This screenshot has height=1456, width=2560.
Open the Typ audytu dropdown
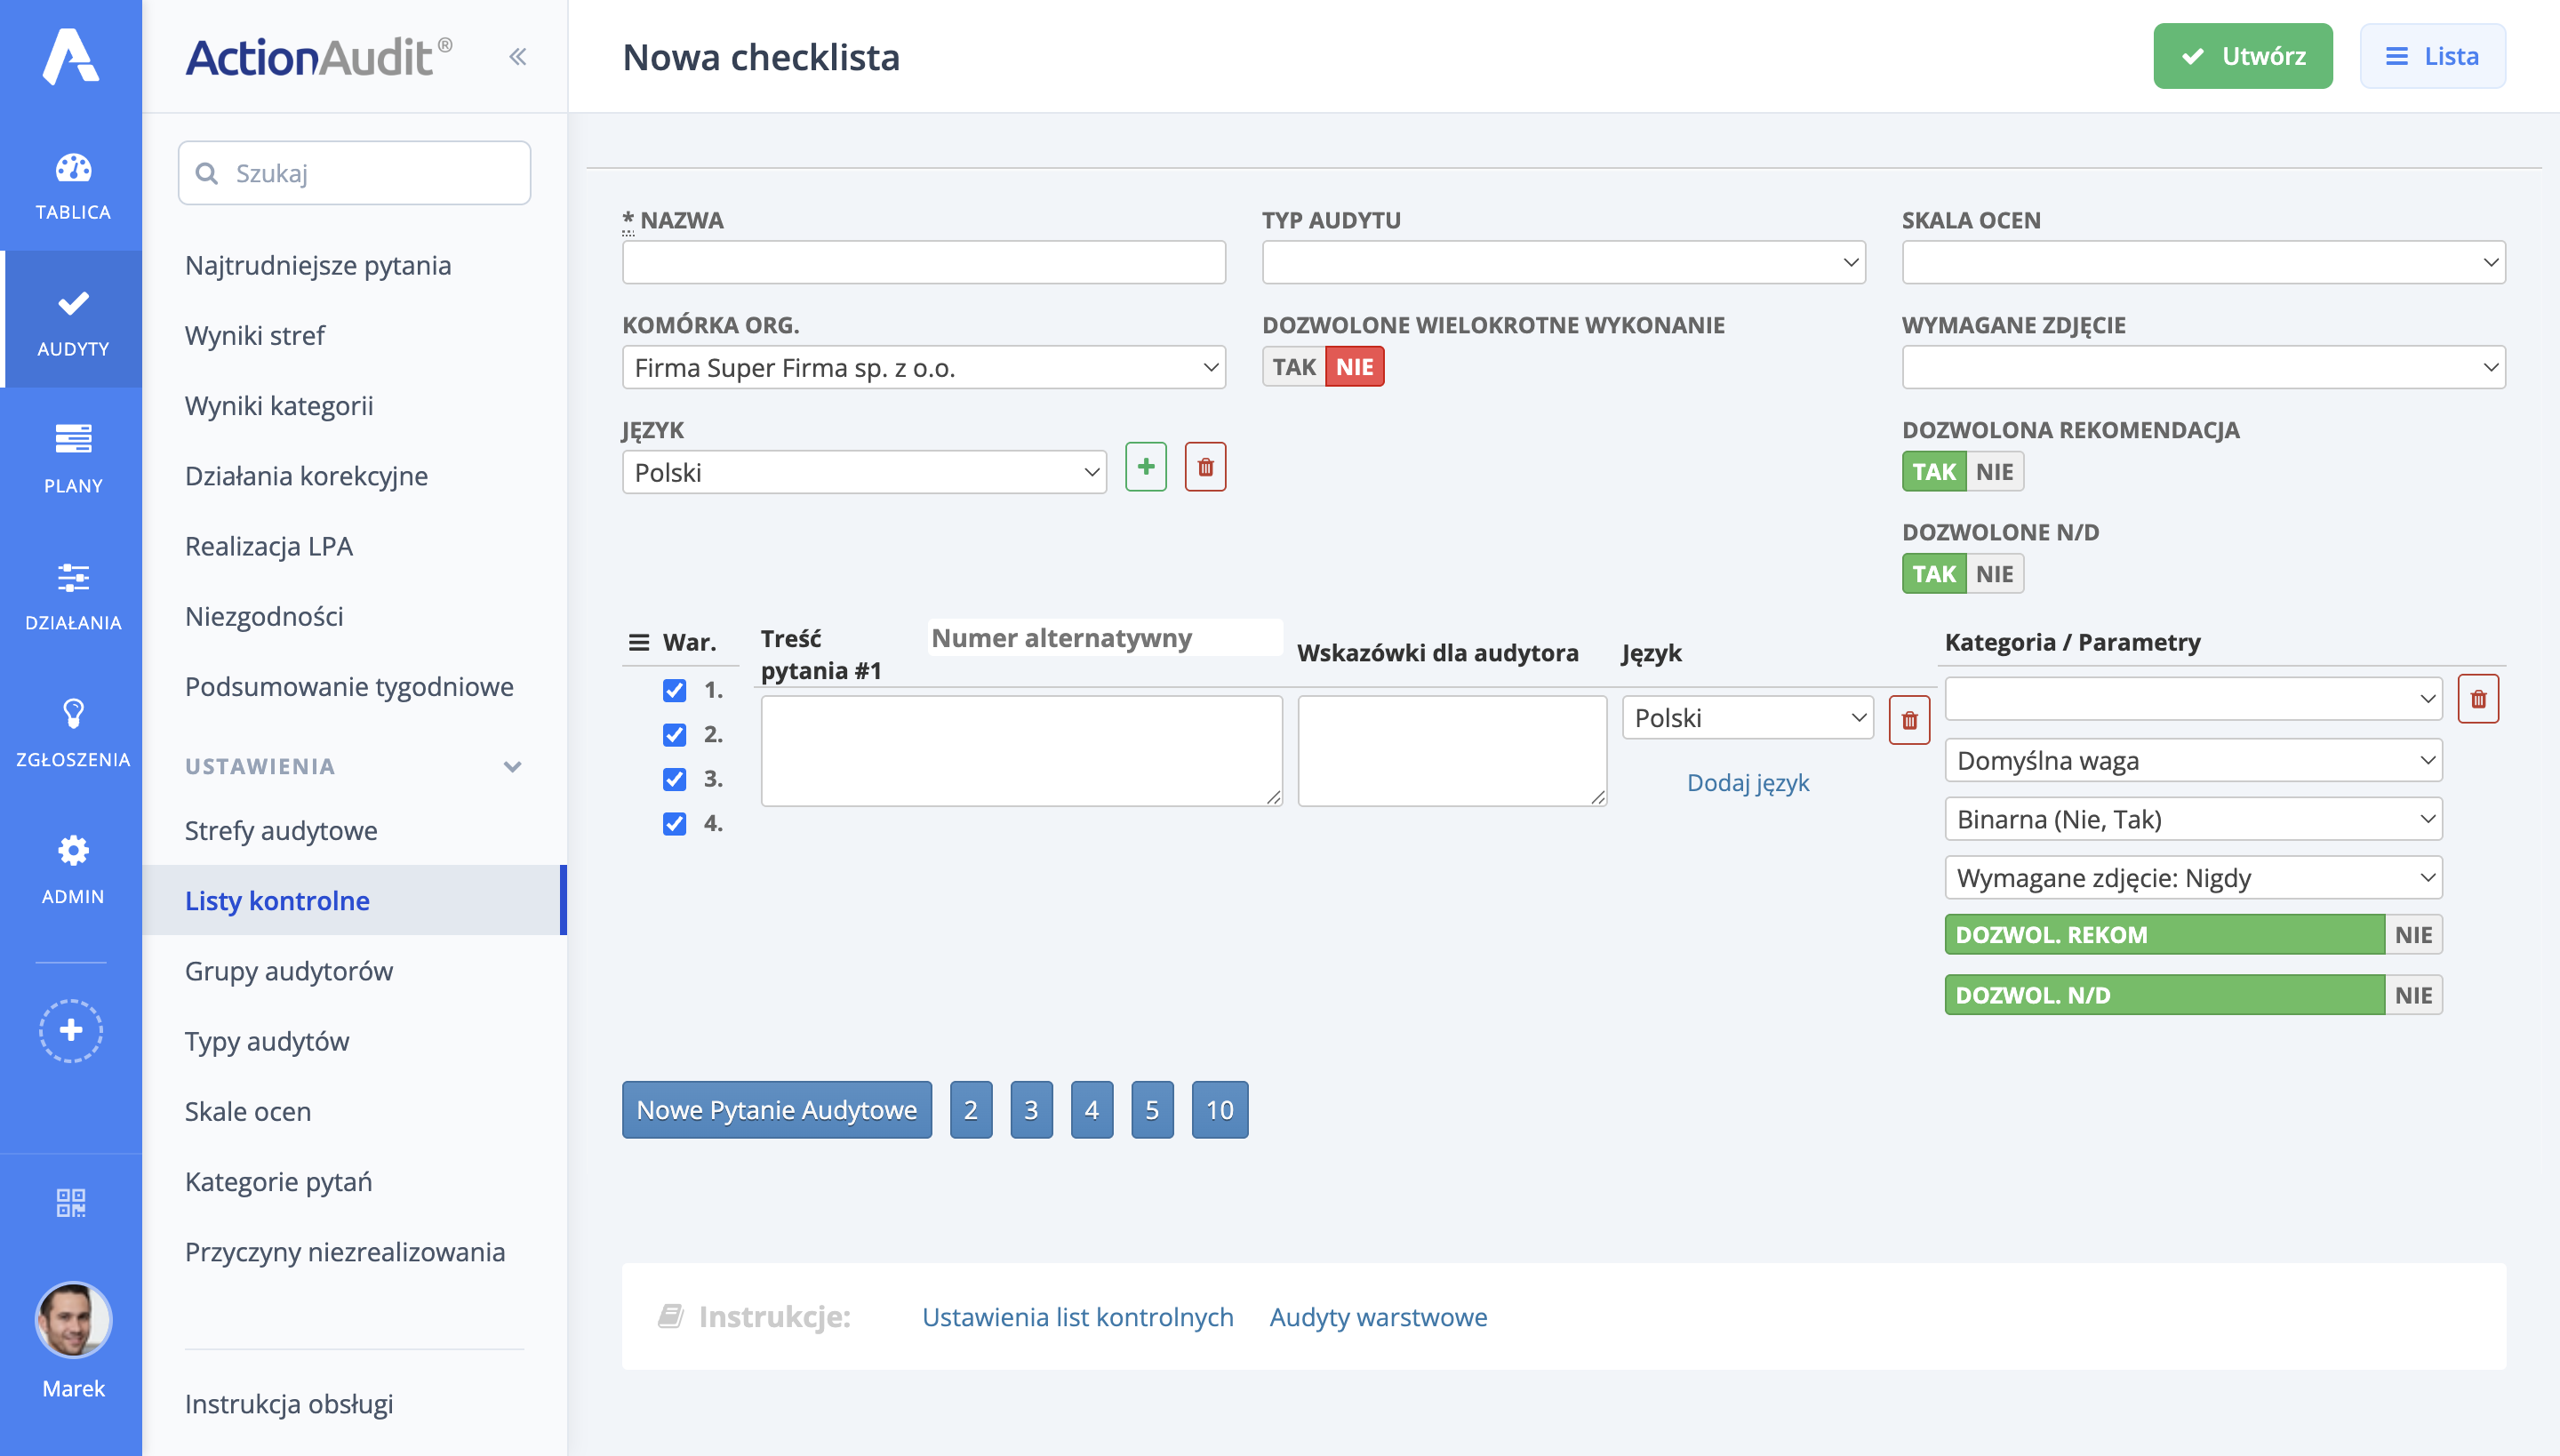tap(1563, 262)
